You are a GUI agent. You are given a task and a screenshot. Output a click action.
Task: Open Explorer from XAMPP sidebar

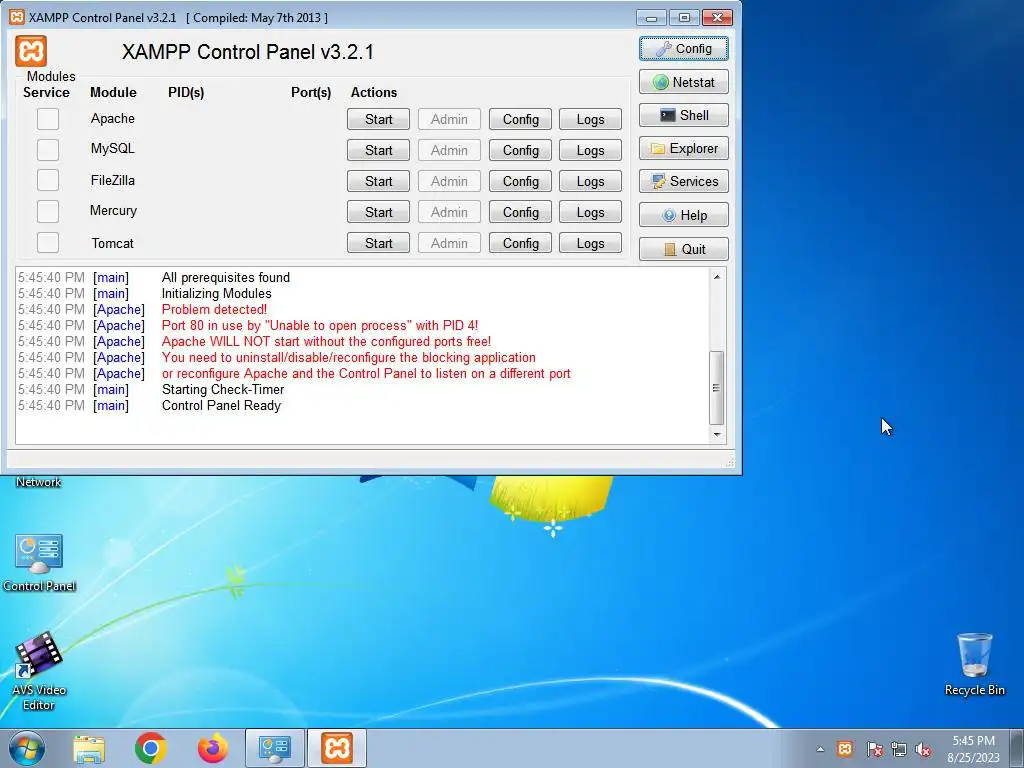coord(684,148)
